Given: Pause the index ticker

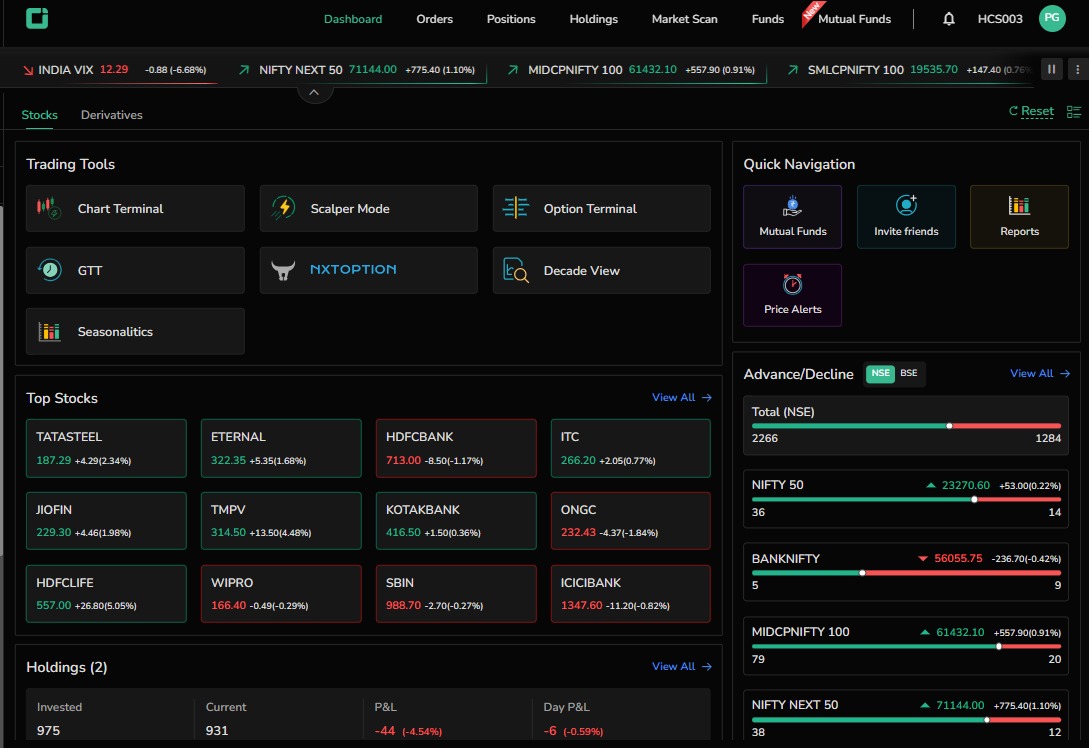Looking at the screenshot, I should [x=1051, y=69].
